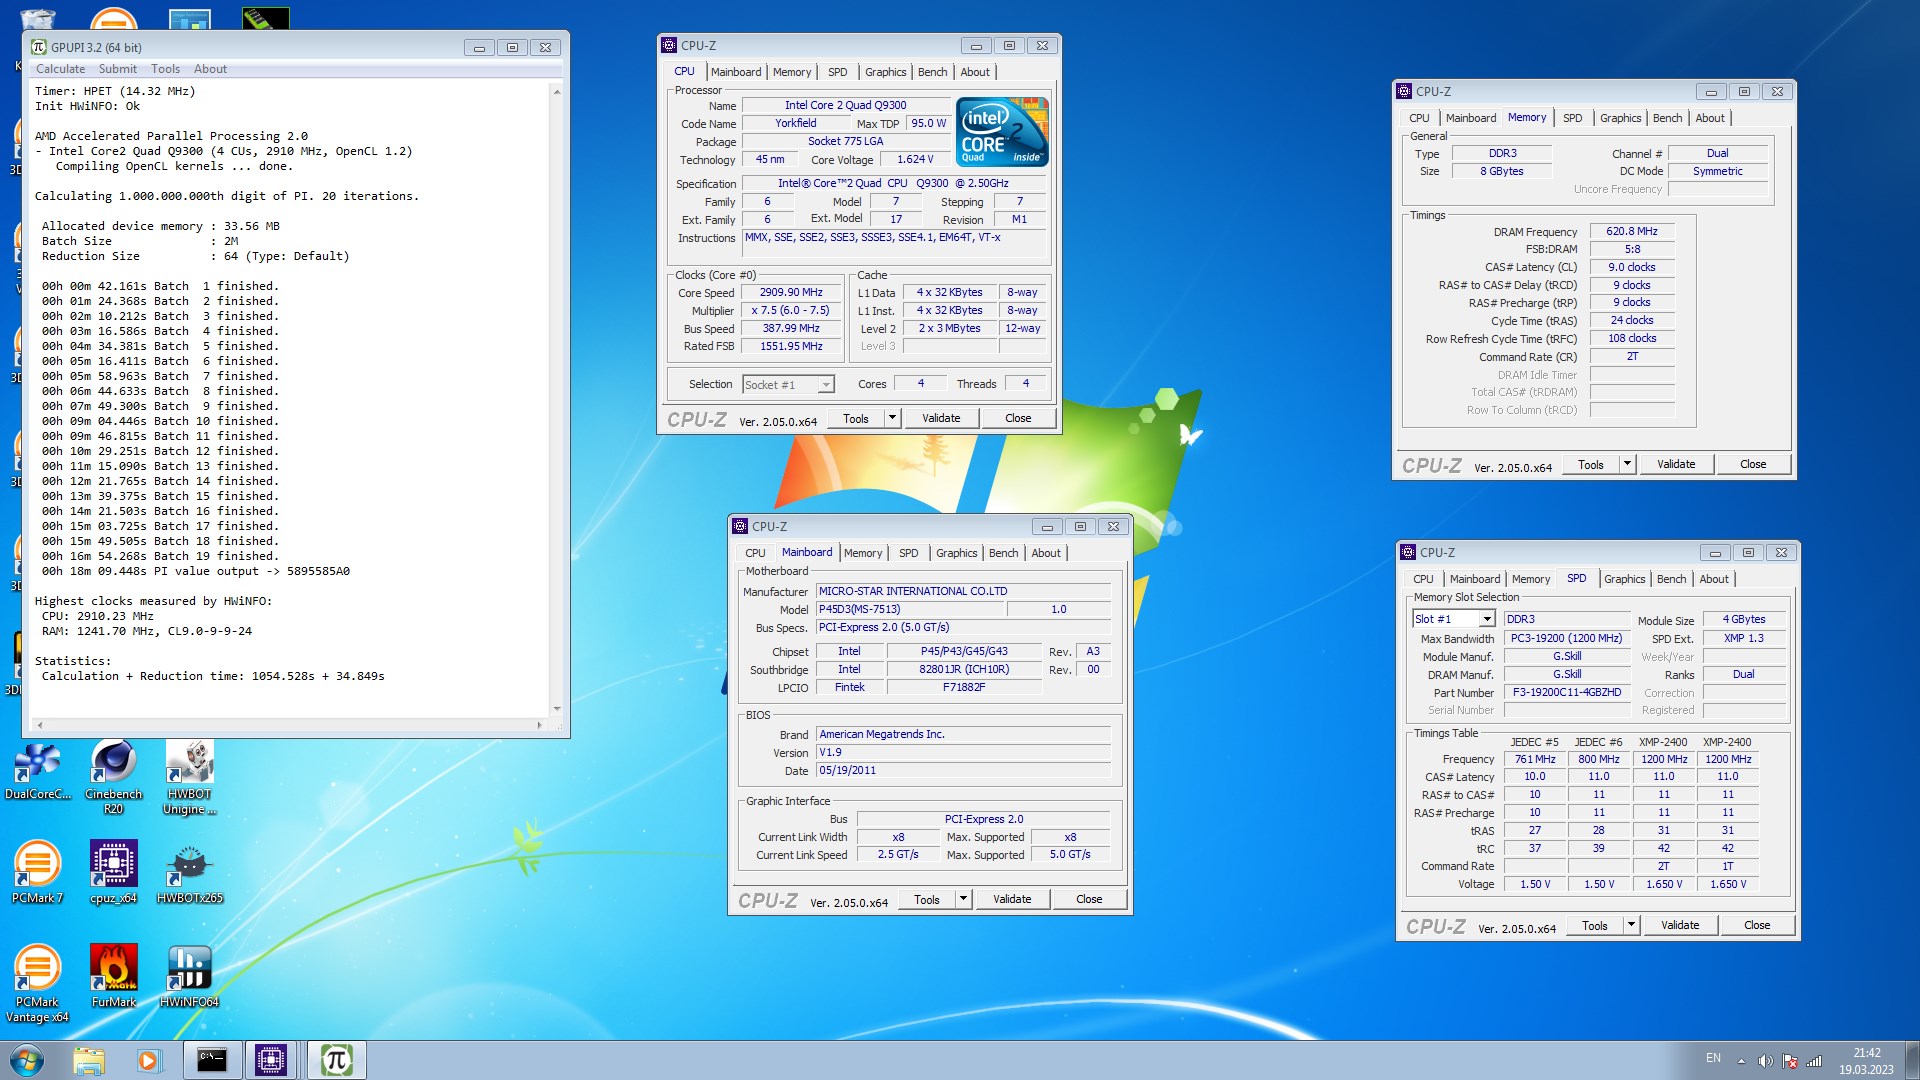Click the Max Bandwidth PC3-19200 (1200 MHz) field
The width and height of the screenshot is (1920, 1080).
click(1567, 638)
